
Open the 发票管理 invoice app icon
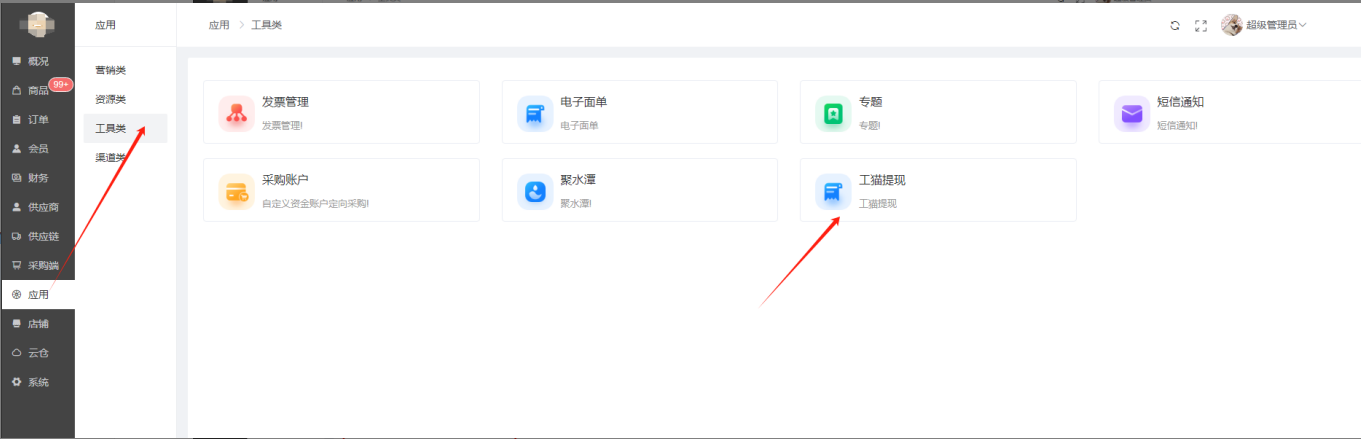click(x=237, y=113)
